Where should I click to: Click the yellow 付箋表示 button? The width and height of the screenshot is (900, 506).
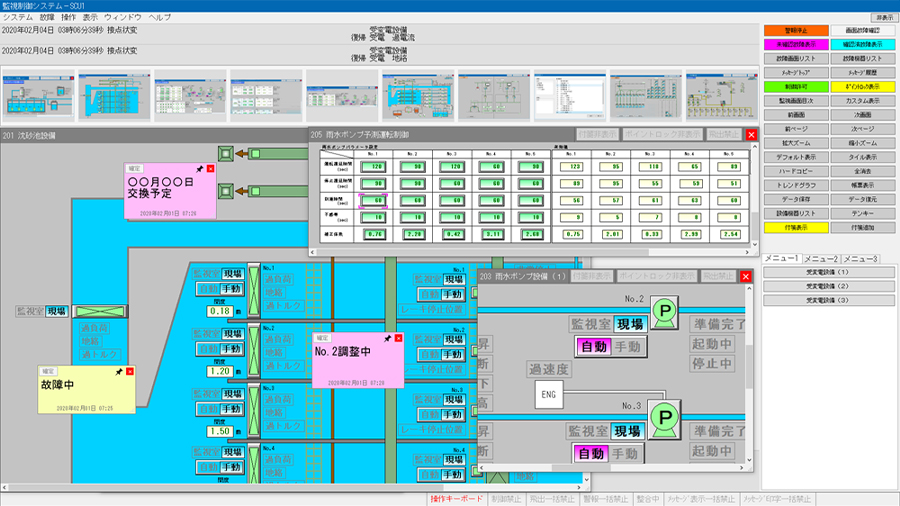click(796, 228)
